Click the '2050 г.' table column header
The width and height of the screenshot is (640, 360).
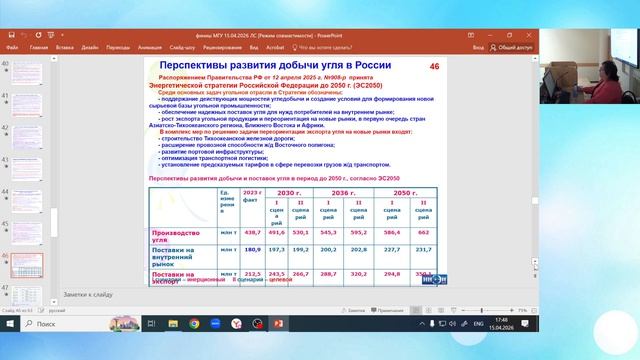[405, 193]
